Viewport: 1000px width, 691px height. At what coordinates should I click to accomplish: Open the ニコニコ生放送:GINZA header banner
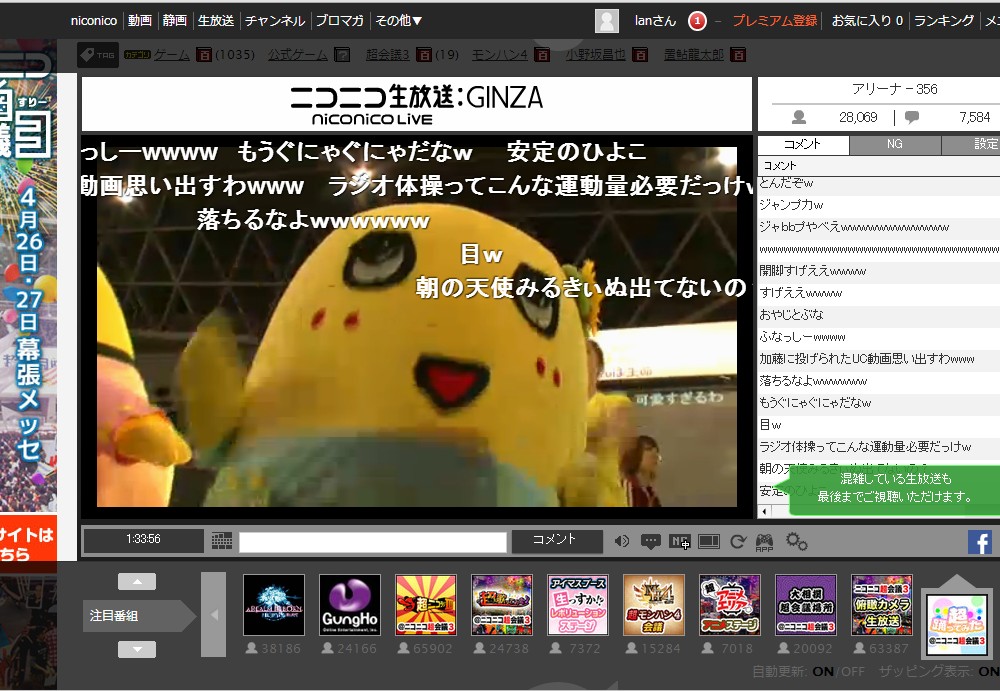click(416, 105)
